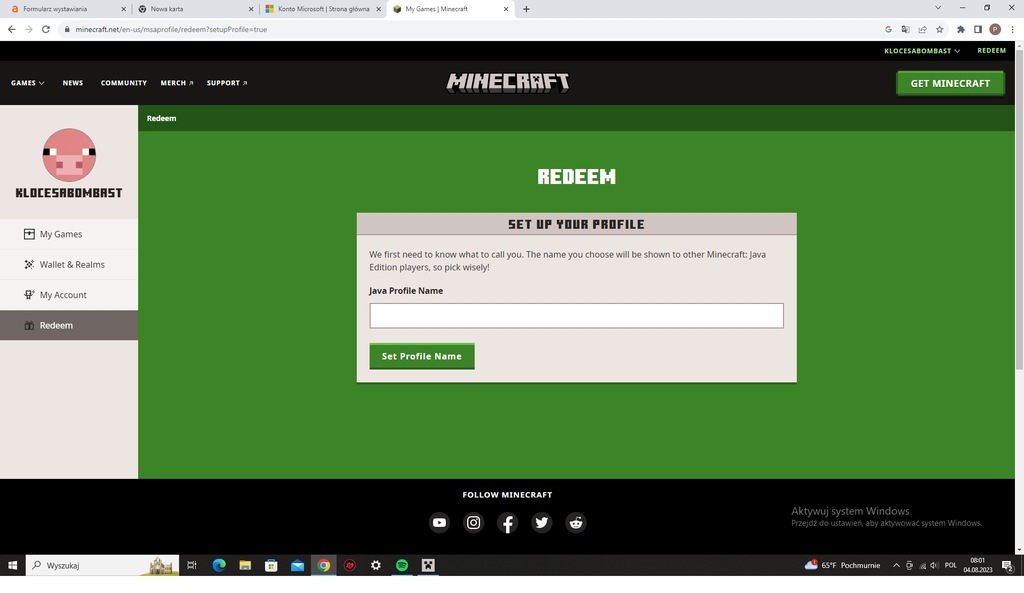Viewport: 1024px width, 593px height.
Task: Open Spotify from taskbar
Action: tap(402, 565)
